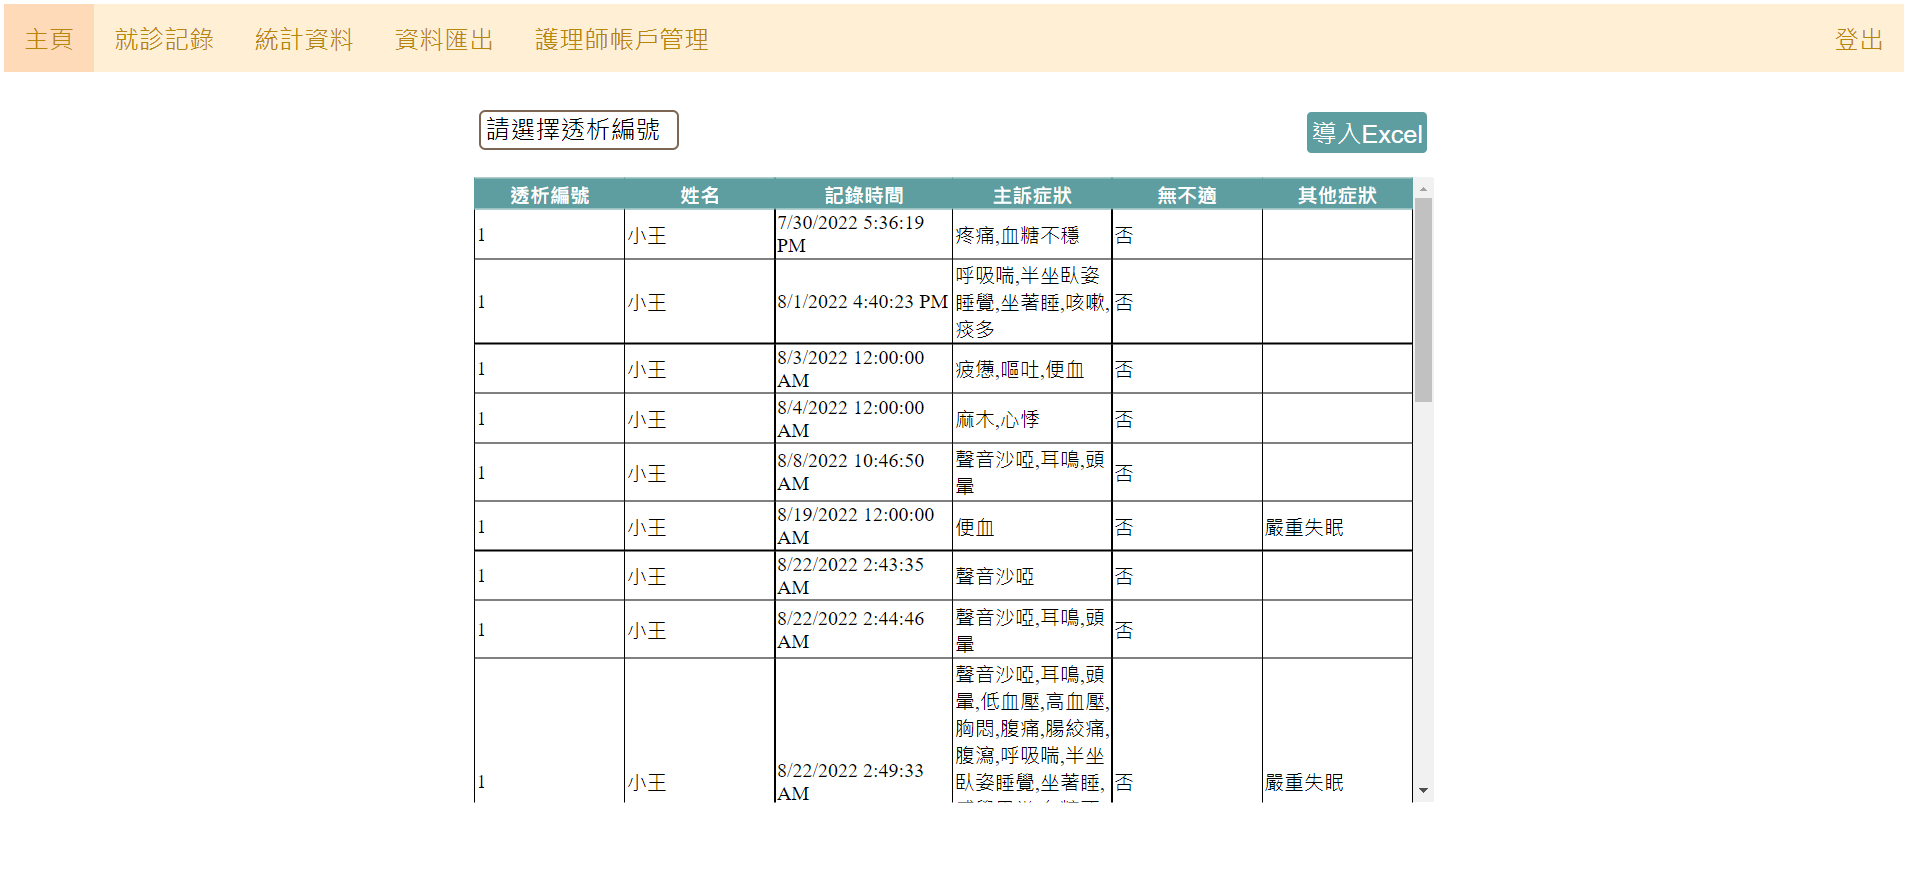Select the 8/3/2022 12:00:00 AM timestamp cell
Viewport: 1913px width, 882px height.
863,369
